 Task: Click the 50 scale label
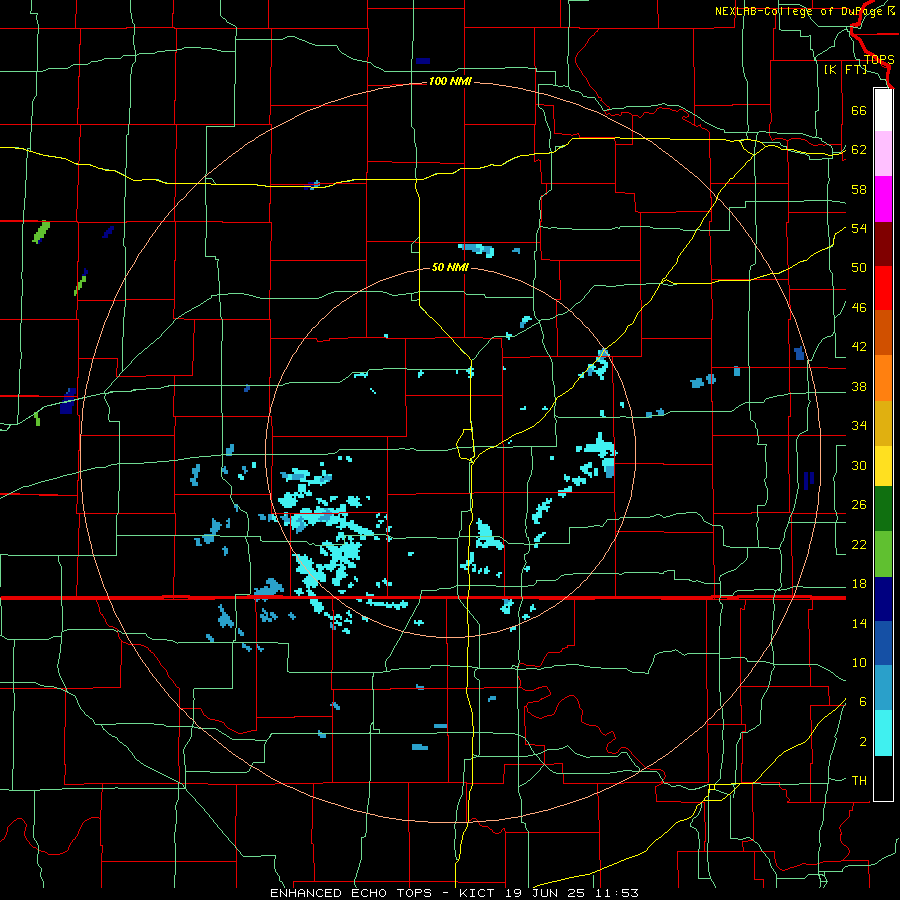click(x=859, y=267)
